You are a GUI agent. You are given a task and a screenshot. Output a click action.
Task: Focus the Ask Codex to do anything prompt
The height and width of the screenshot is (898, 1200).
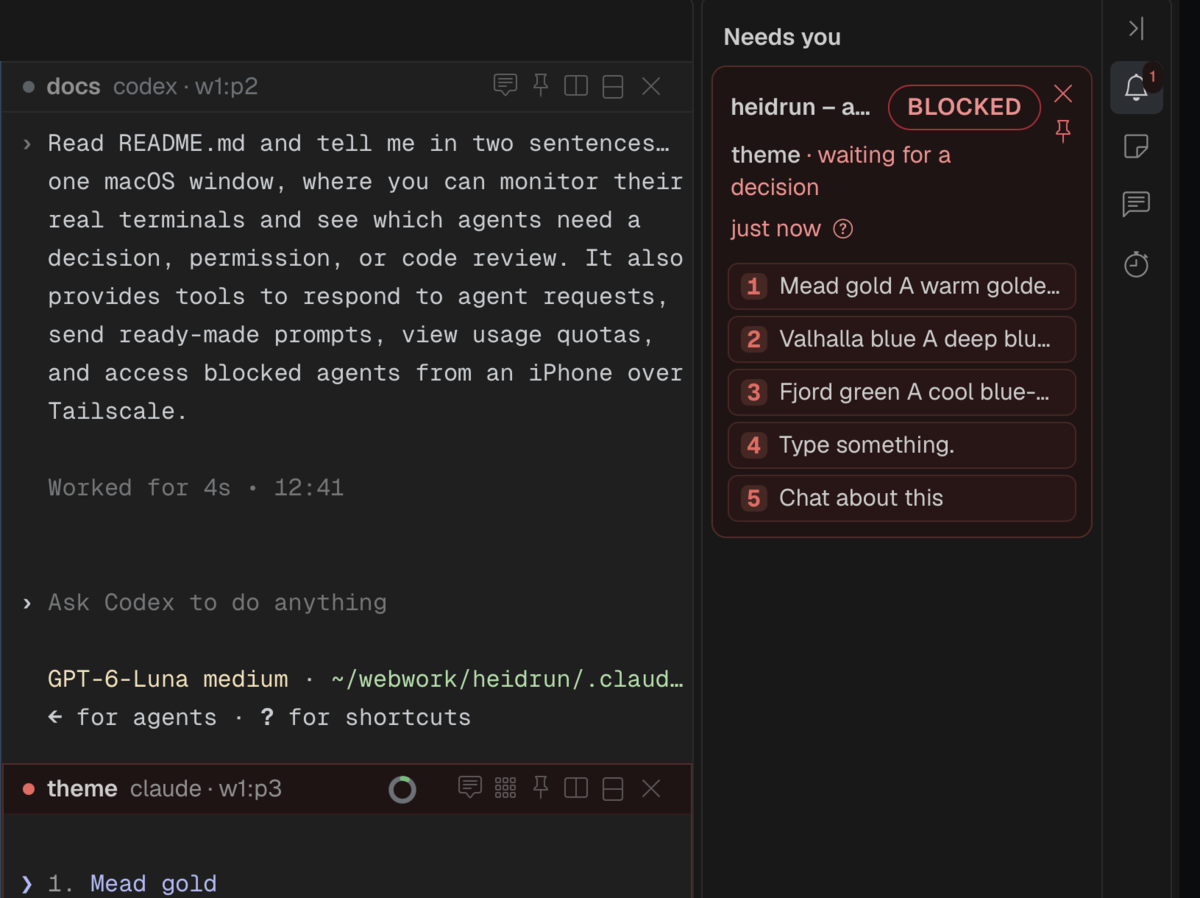217,603
